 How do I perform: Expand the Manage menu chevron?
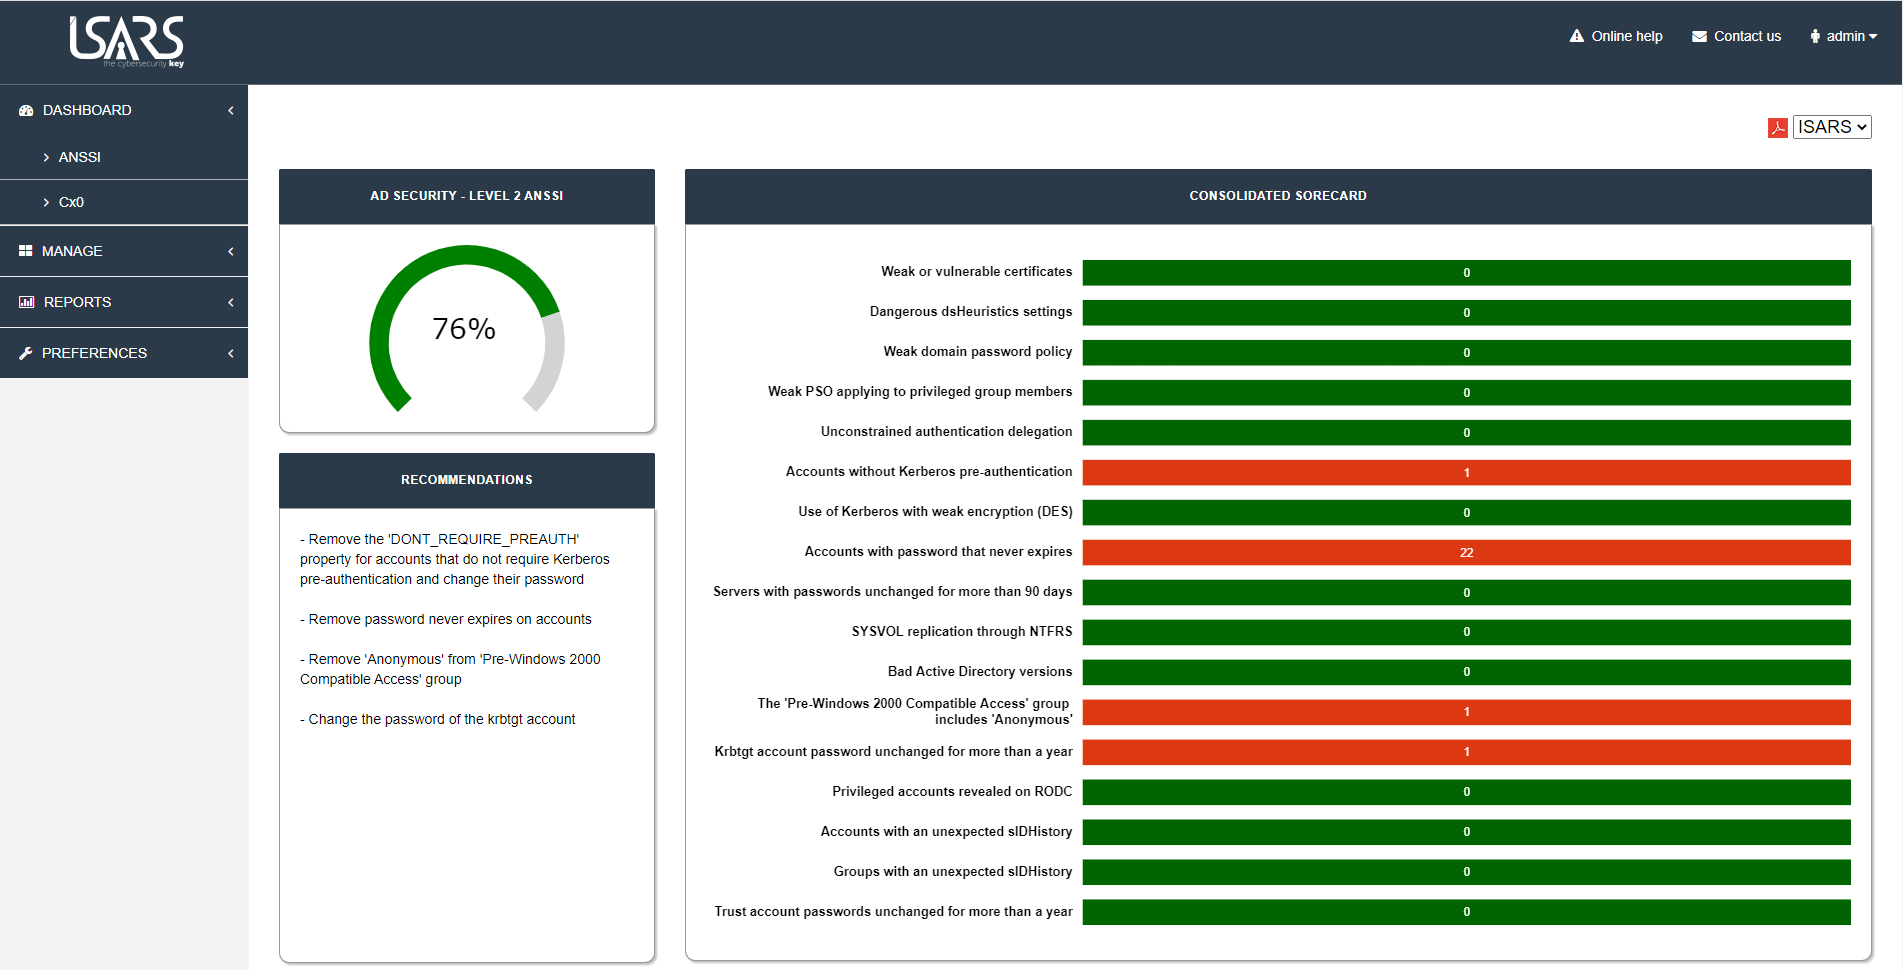(231, 251)
